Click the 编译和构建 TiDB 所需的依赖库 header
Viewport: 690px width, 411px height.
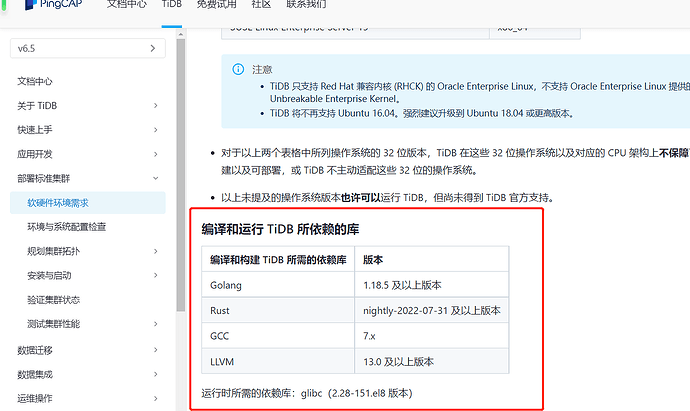(278, 260)
